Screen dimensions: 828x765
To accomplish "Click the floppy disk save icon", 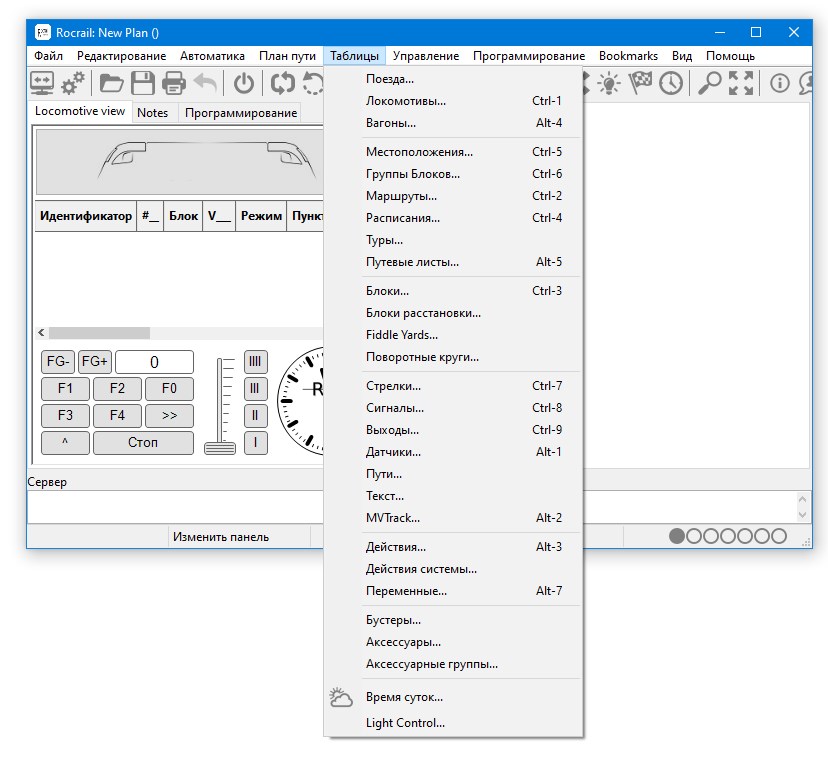I will (143, 84).
